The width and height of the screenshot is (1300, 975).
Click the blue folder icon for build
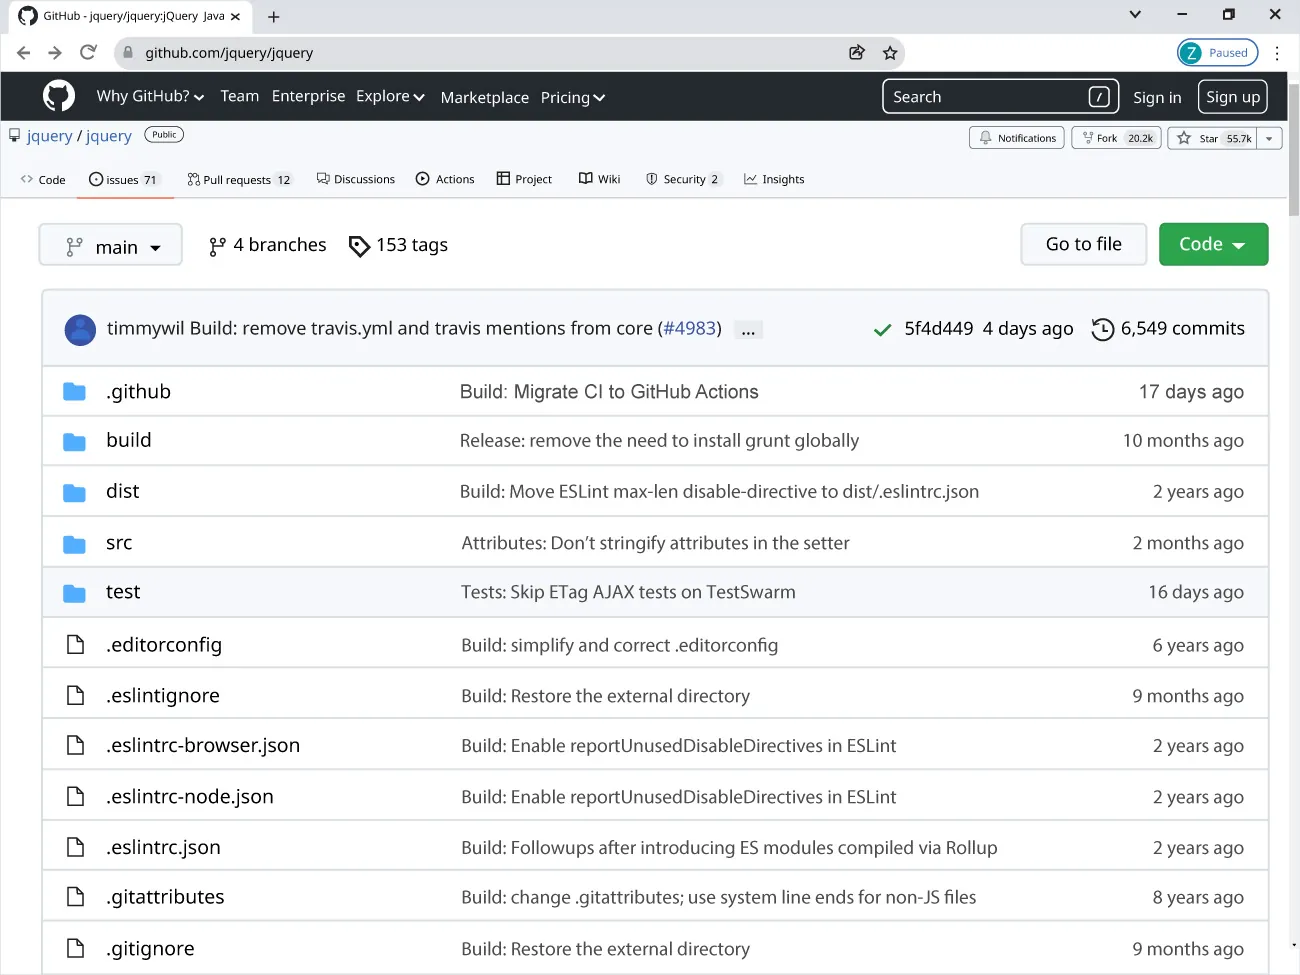click(74, 441)
